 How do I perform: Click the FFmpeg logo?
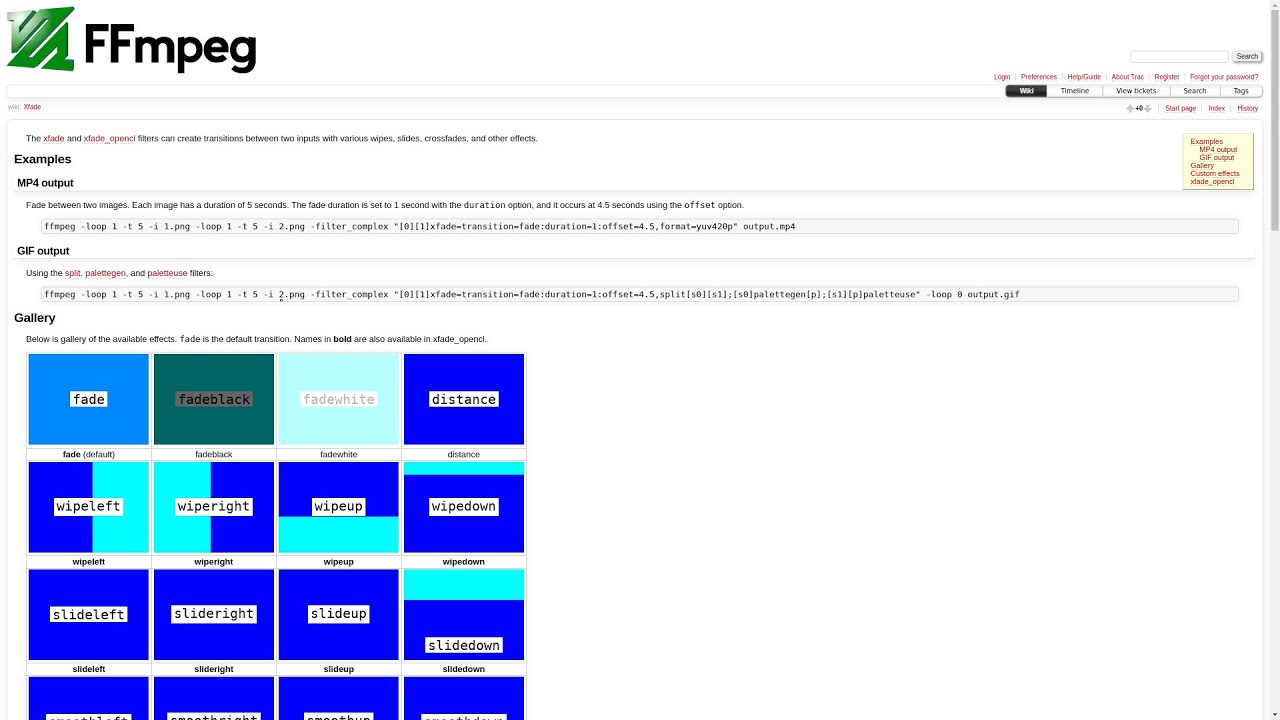pos(132,40)
